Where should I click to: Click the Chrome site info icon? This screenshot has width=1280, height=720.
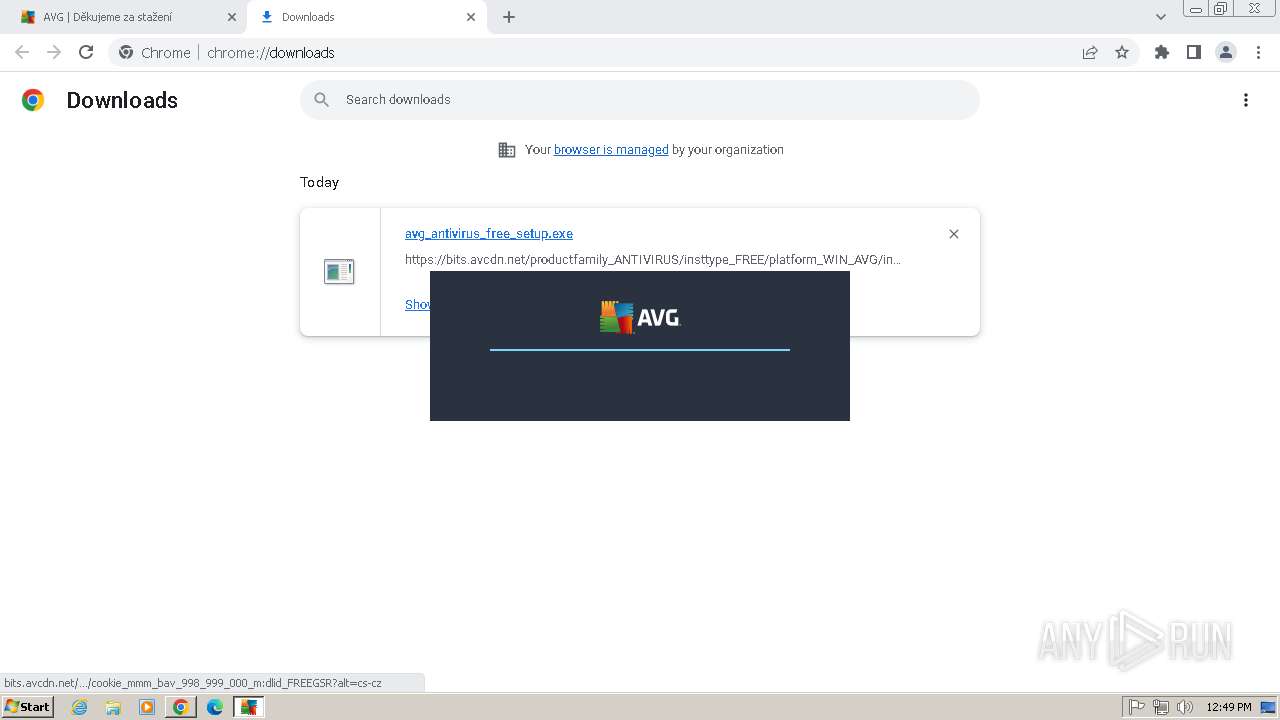pyautogui.click(x=126, y=53)
